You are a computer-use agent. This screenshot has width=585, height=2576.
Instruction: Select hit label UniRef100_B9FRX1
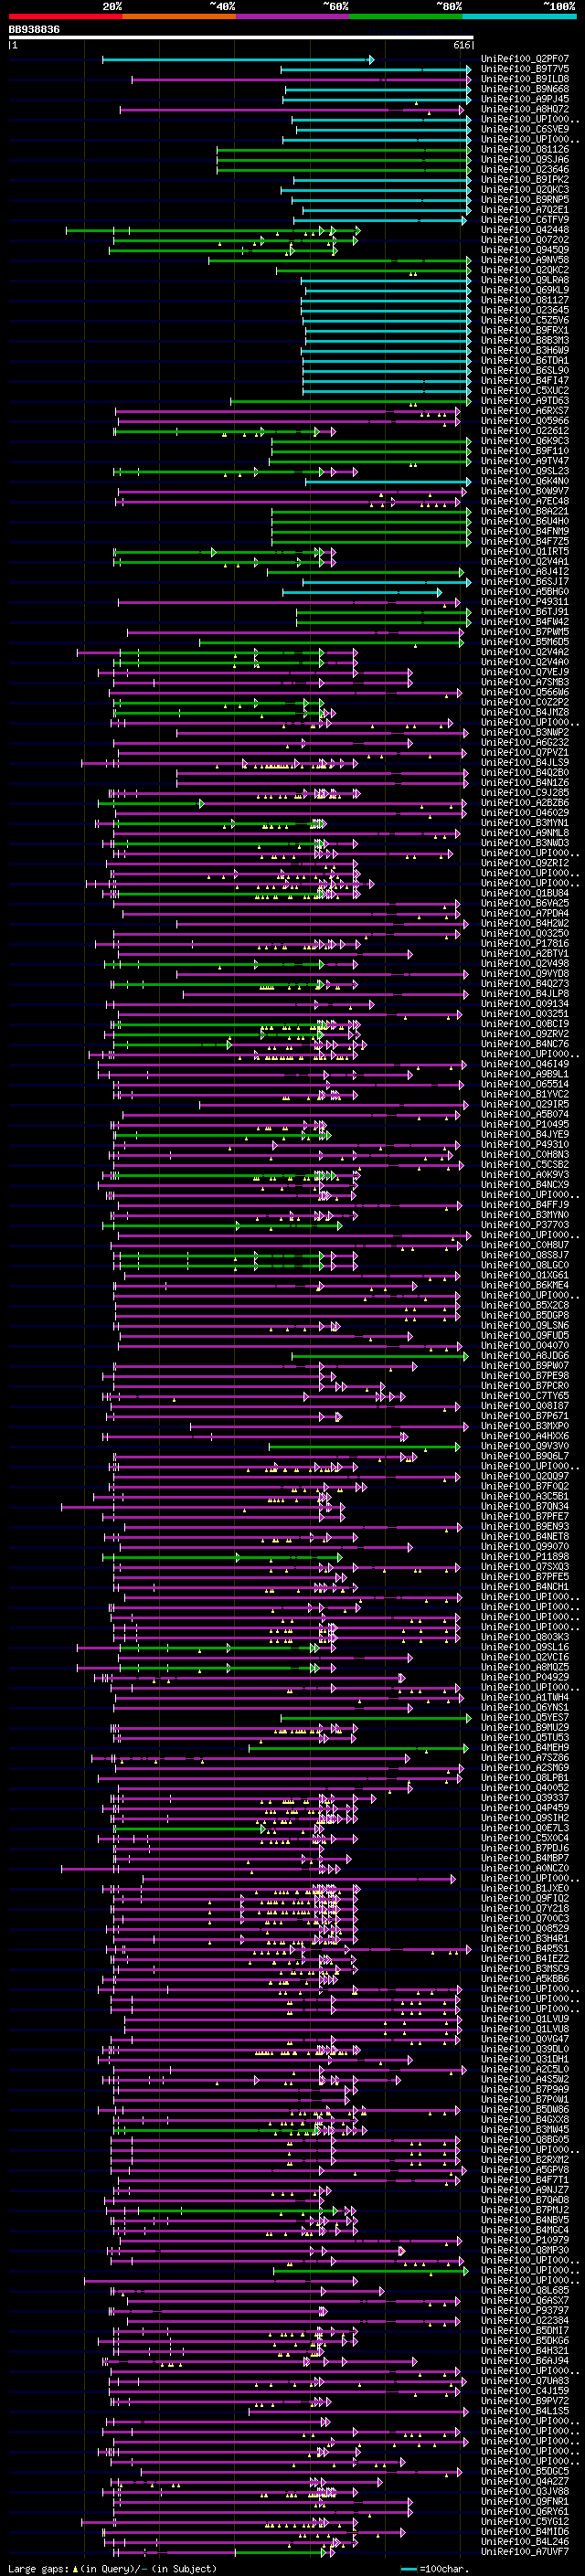pyautogui.click(x=525, y=331)
